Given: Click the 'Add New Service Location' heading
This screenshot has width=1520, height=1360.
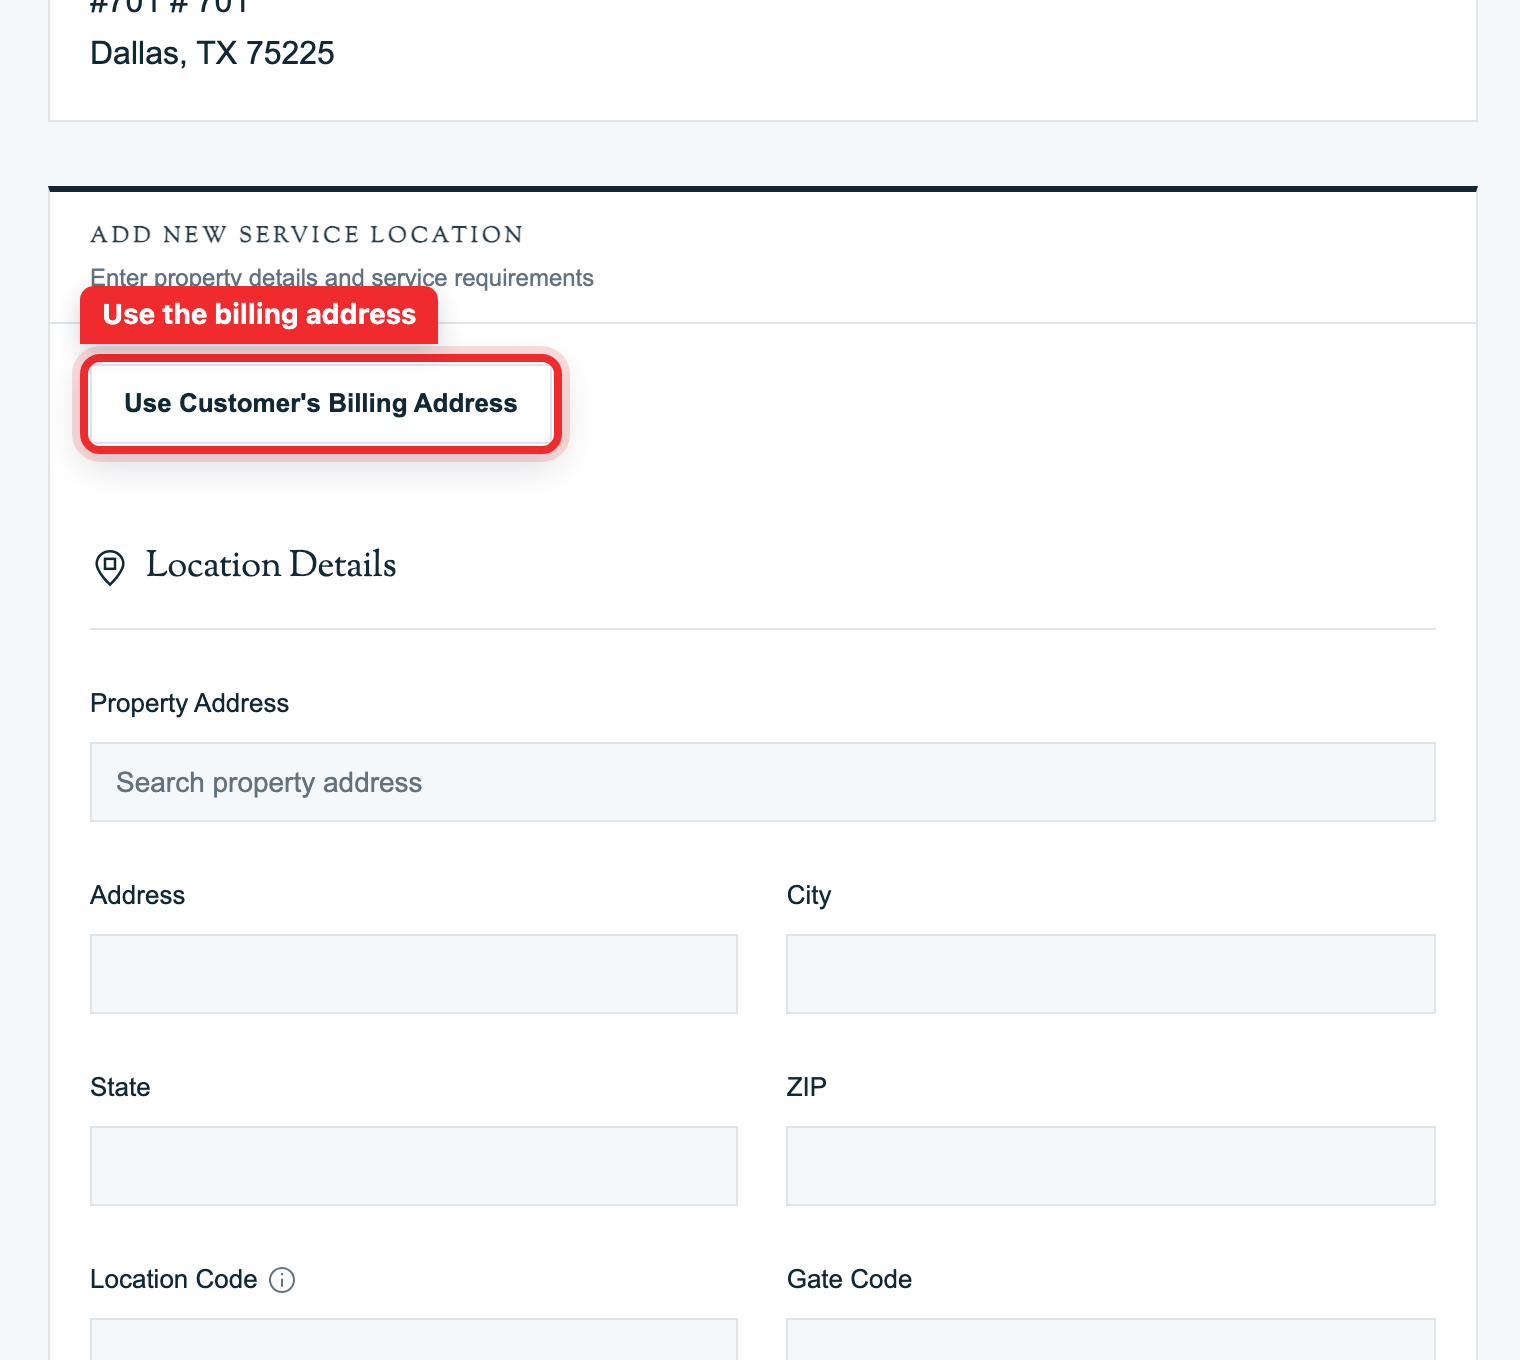Looking at the screenshot, I should click(307, 234).
